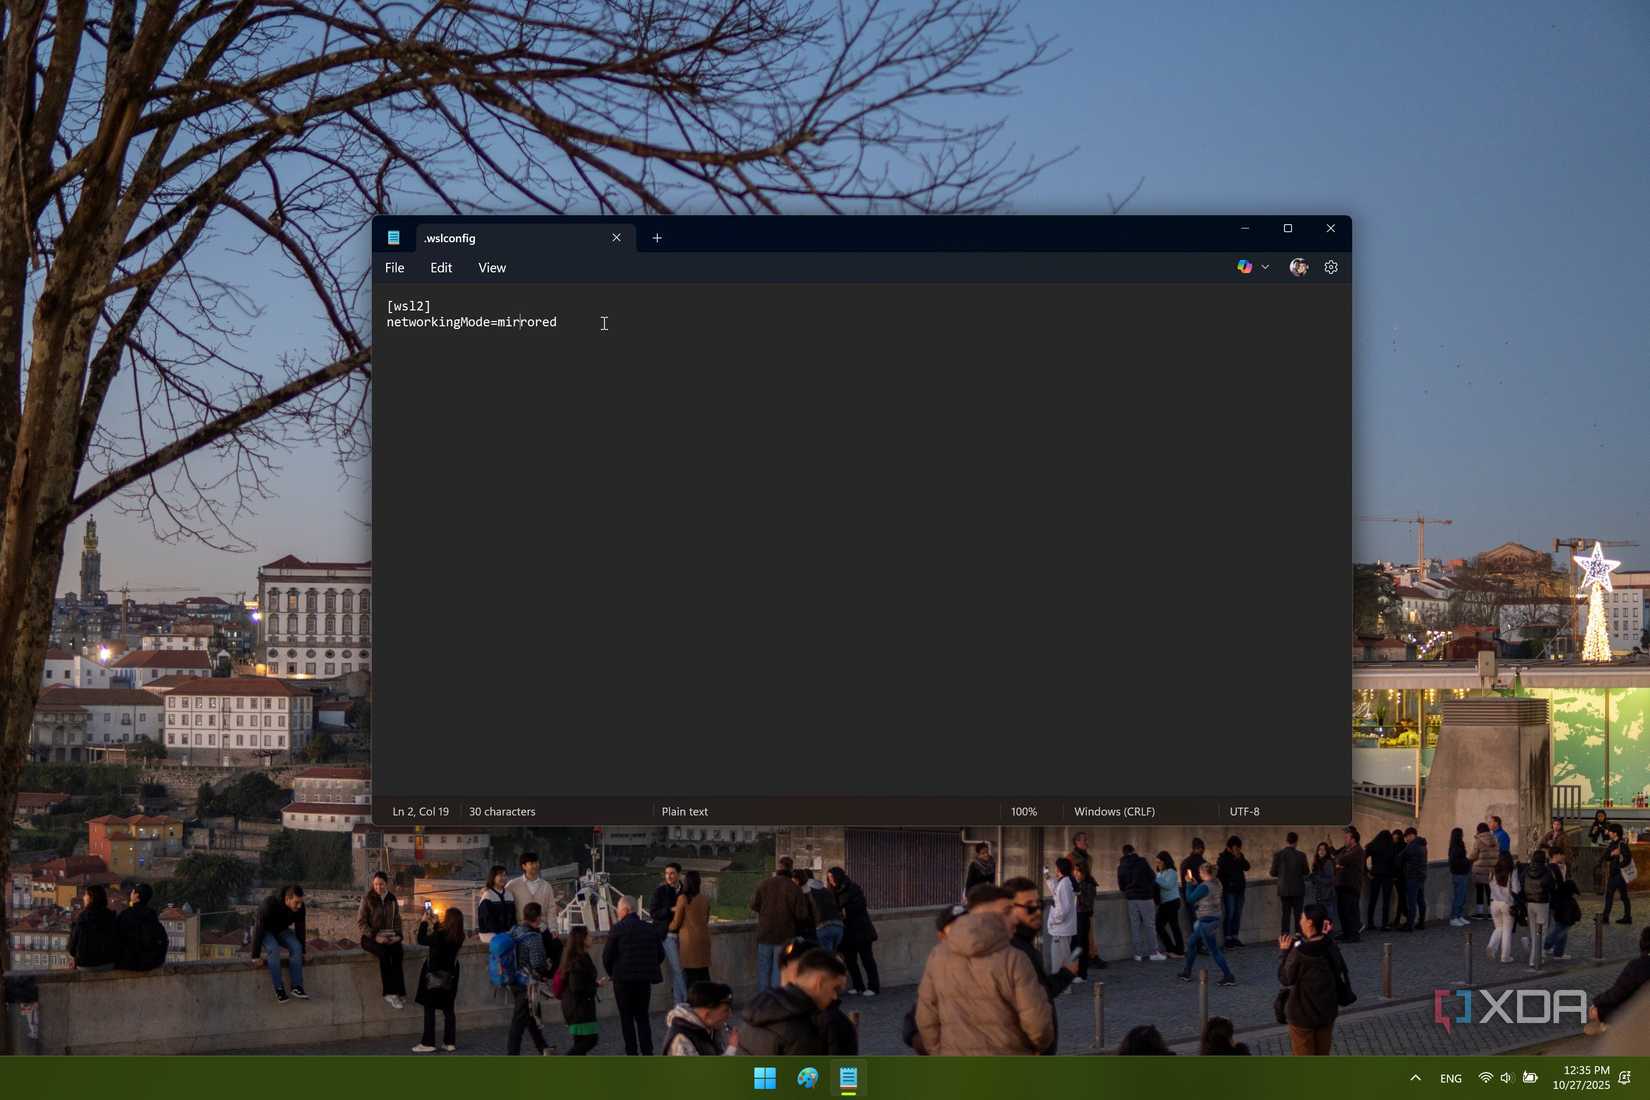The image size is (1650, 1100).
Task: Show hidden icons in the system tray
Action: tap(1415, 1078)
